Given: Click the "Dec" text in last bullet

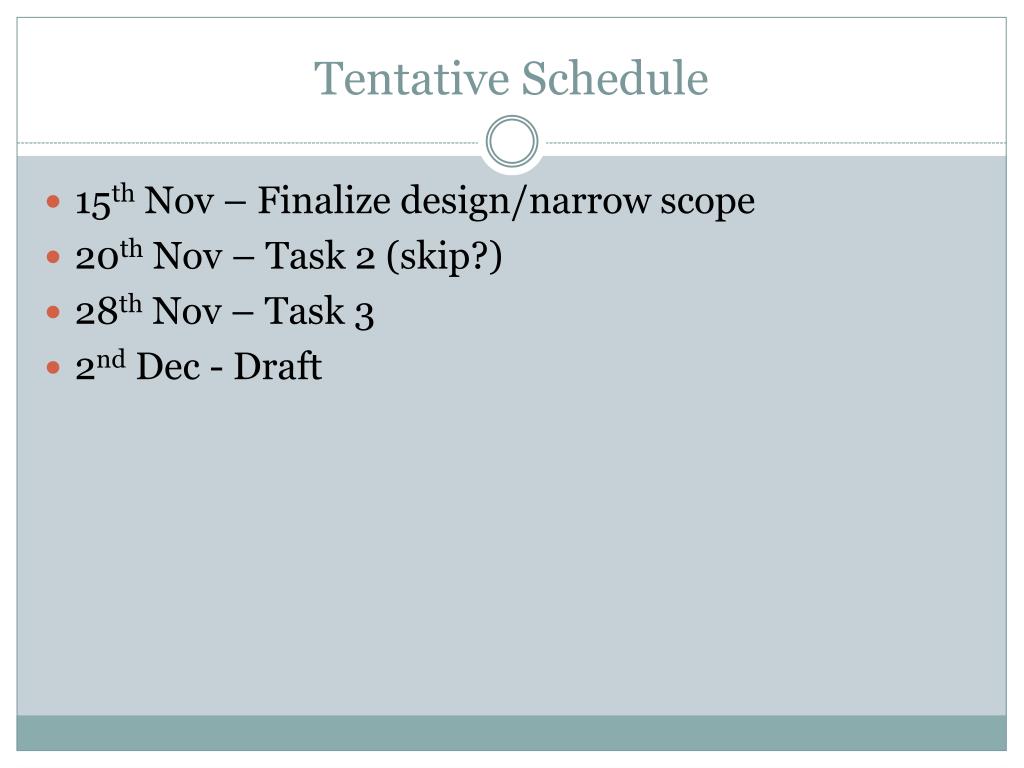Looking at the screenshot, I should point(164,367).
